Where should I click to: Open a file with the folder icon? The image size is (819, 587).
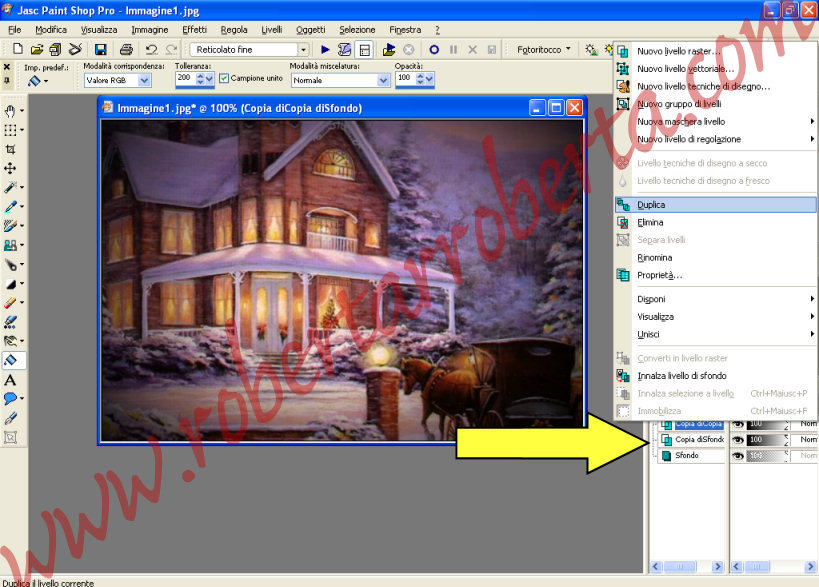(x=37, y=50)
